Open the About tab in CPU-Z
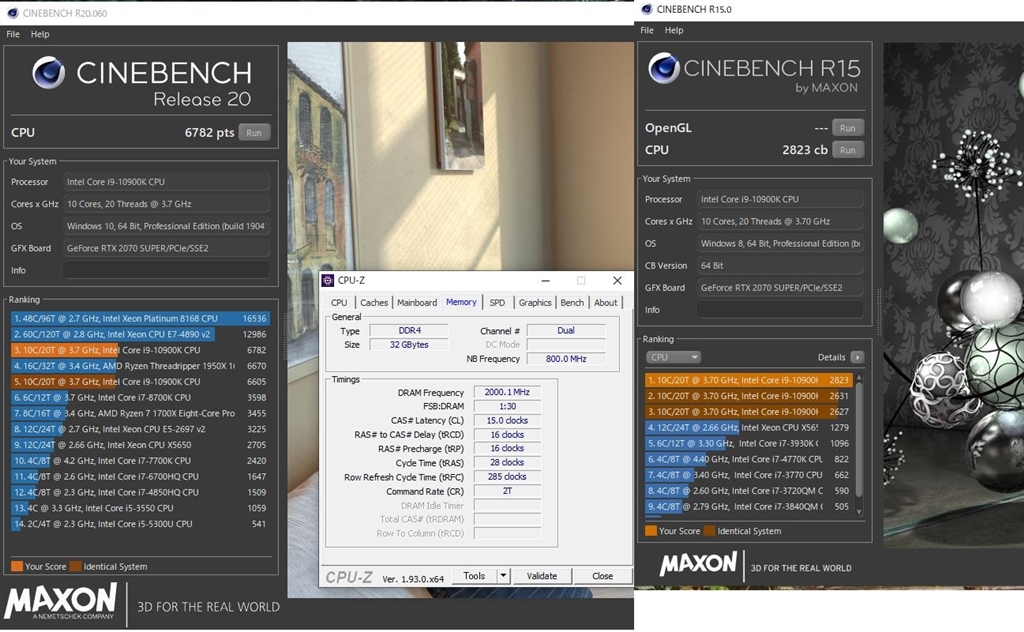The height and width of the screenshot is (632, 1024). click(605, 302)
